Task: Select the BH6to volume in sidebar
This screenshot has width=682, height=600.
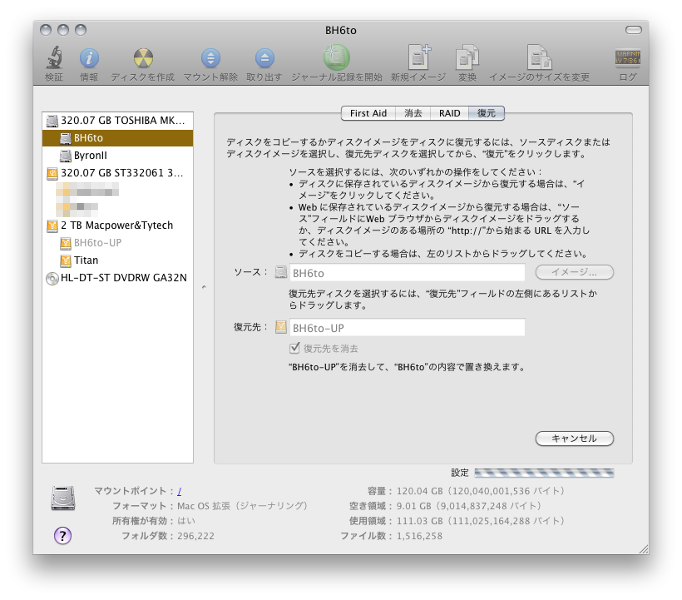Action: (x=117, y=138)
